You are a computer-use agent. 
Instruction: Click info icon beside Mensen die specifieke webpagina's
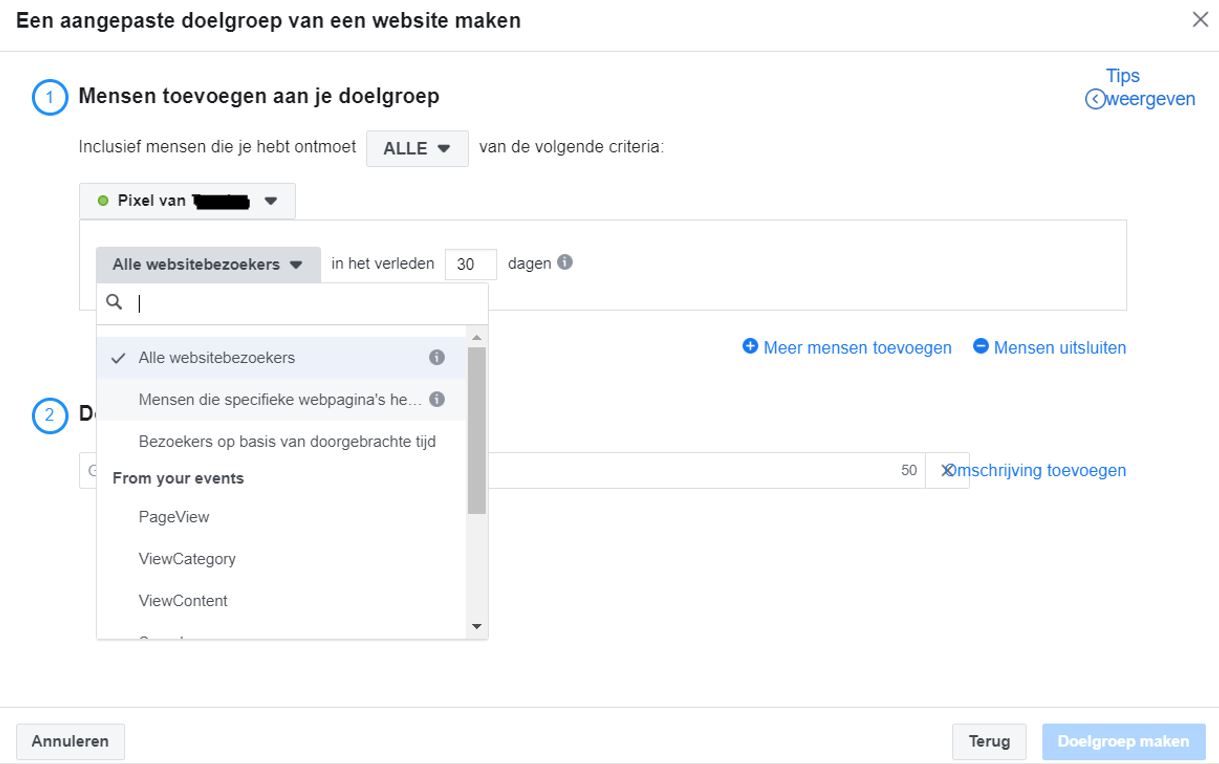[436, 399]
